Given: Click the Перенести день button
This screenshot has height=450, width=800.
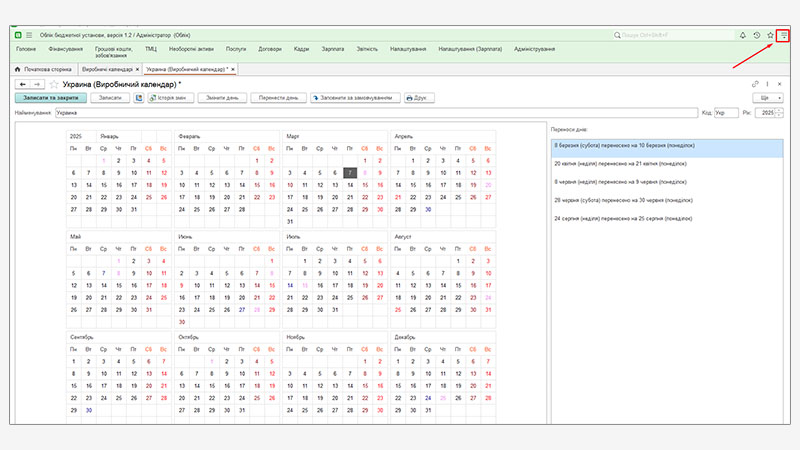Looking at the screenshot, I should (x=277, y=98).
